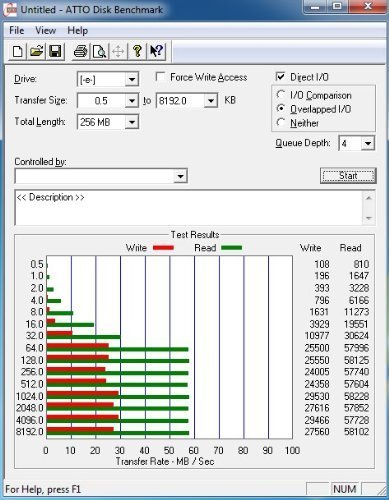Select the I/O Comparison radio button
The image size is (389, 500).
coord(281,95)
